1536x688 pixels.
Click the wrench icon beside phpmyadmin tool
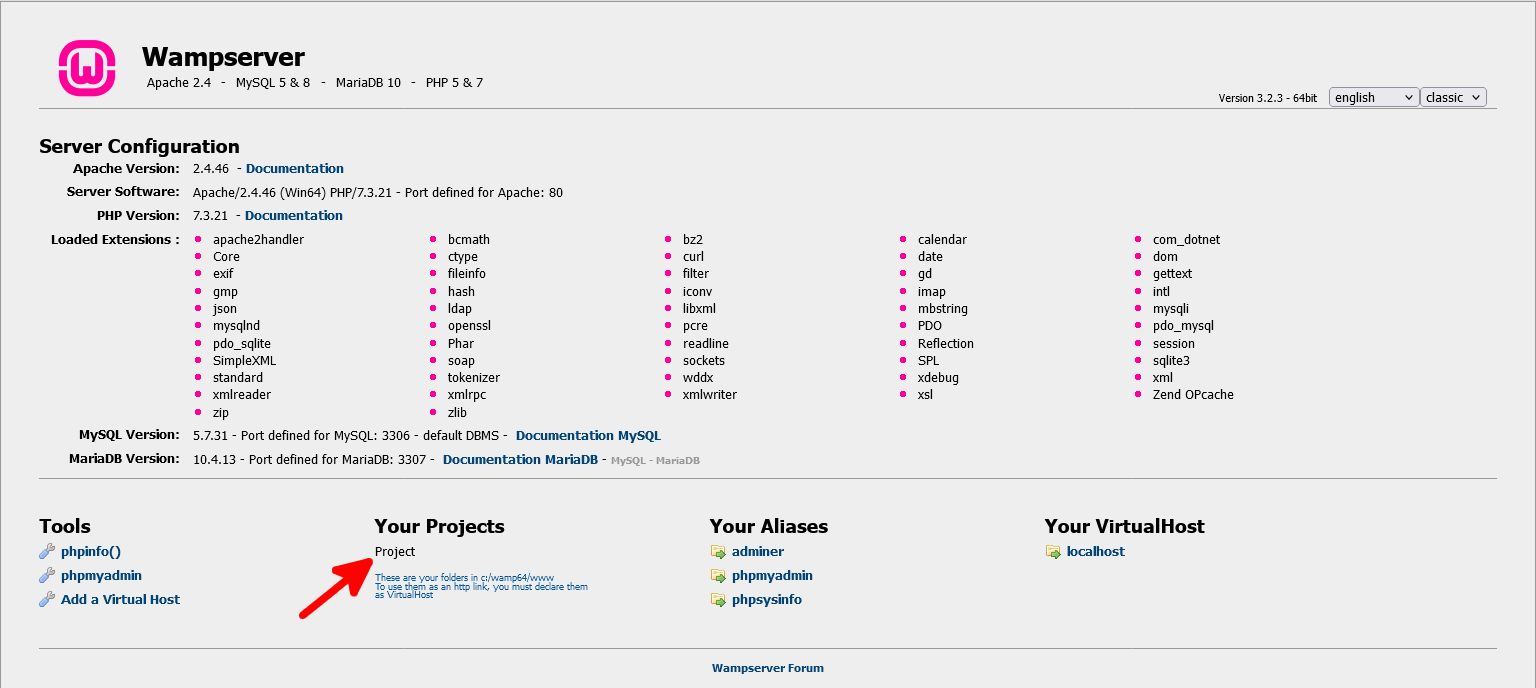[x=45, y=575]
